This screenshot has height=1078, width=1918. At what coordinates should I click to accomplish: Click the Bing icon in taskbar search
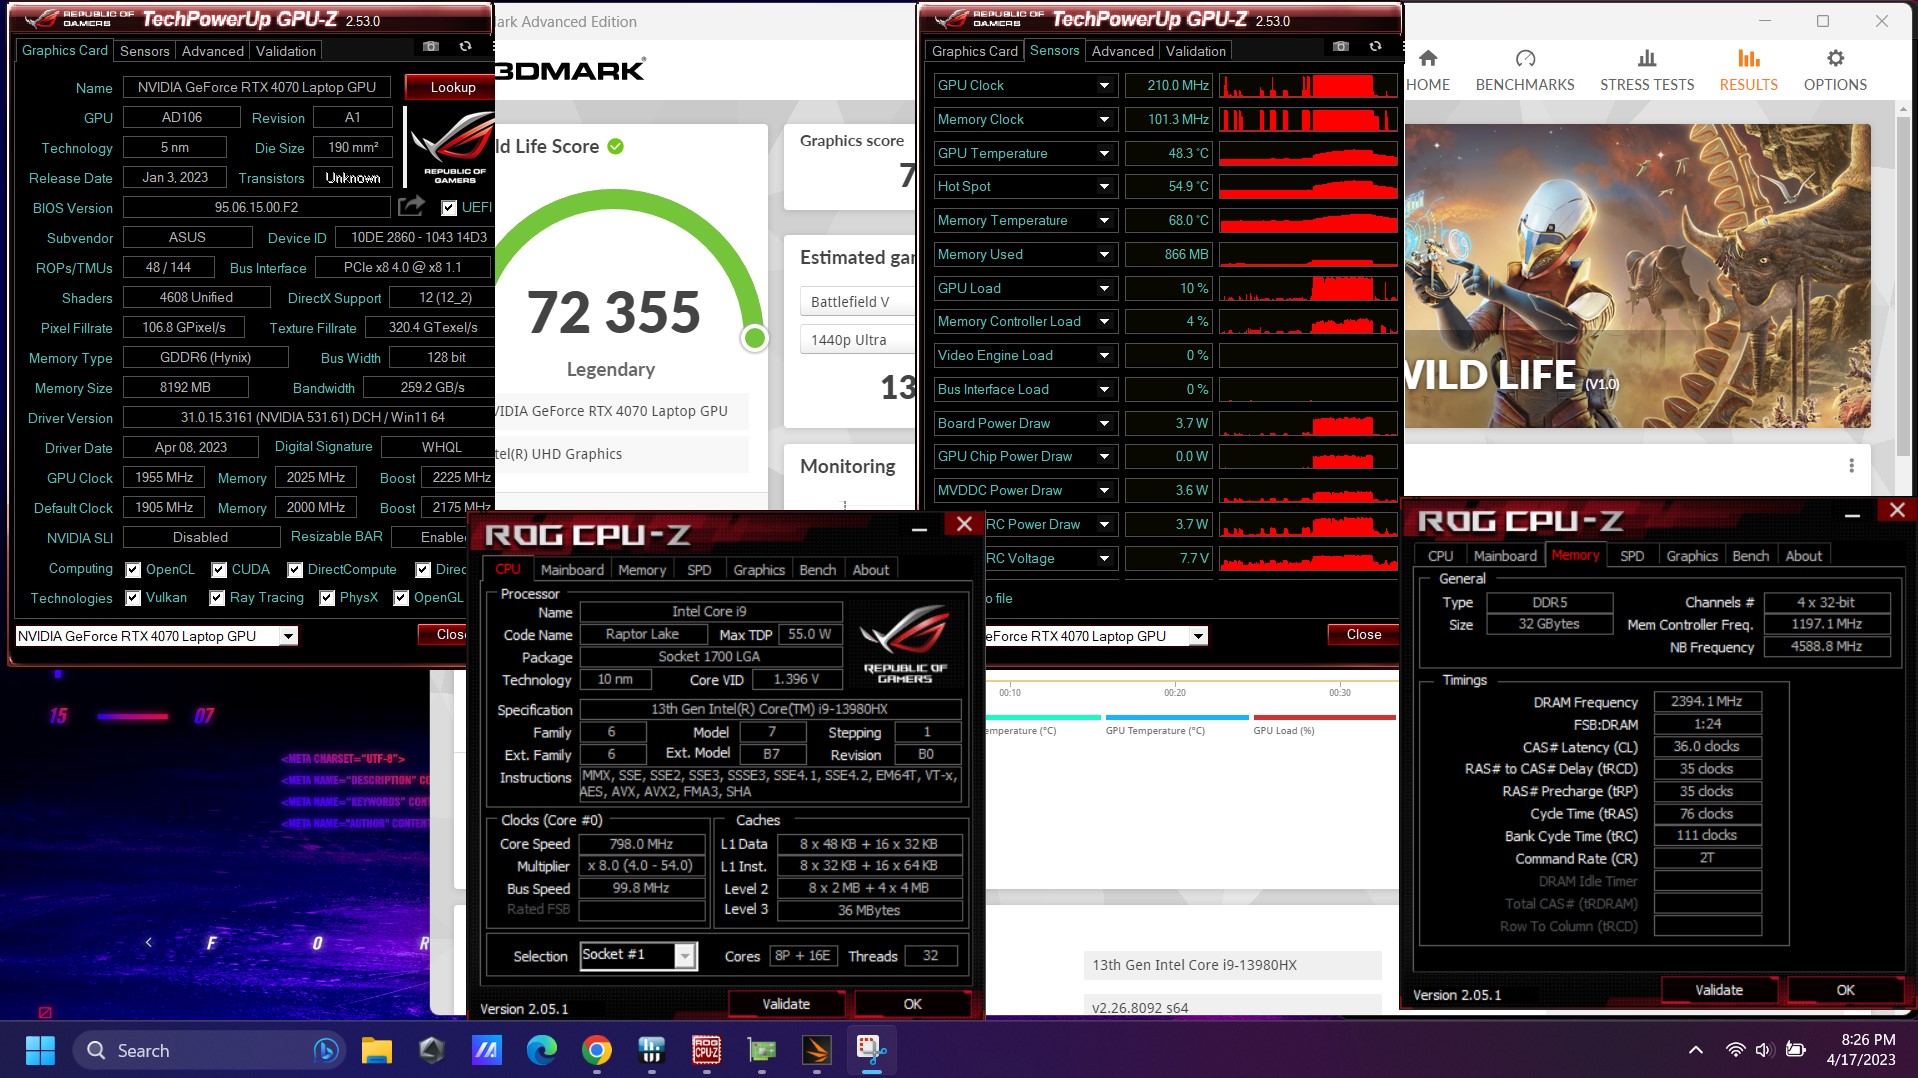pos(325,1050)
